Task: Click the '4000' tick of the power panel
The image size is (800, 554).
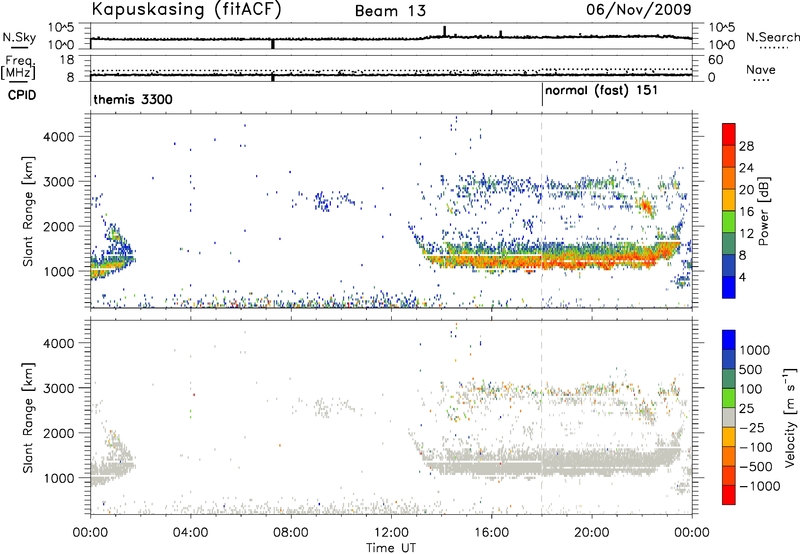Action: pyautogui.click(x=59, y=137)
